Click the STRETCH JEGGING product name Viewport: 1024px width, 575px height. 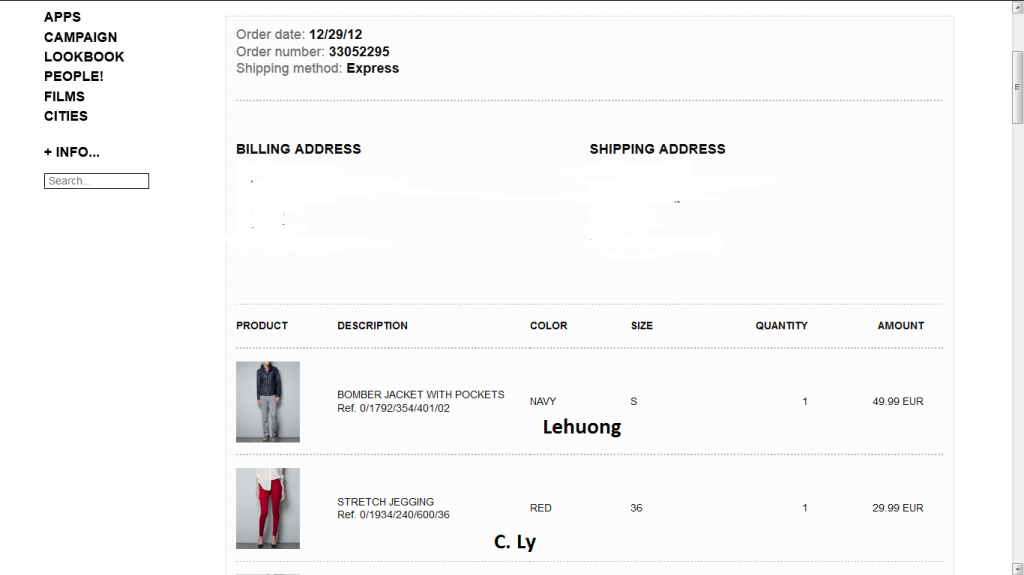(x=385, y=502)
